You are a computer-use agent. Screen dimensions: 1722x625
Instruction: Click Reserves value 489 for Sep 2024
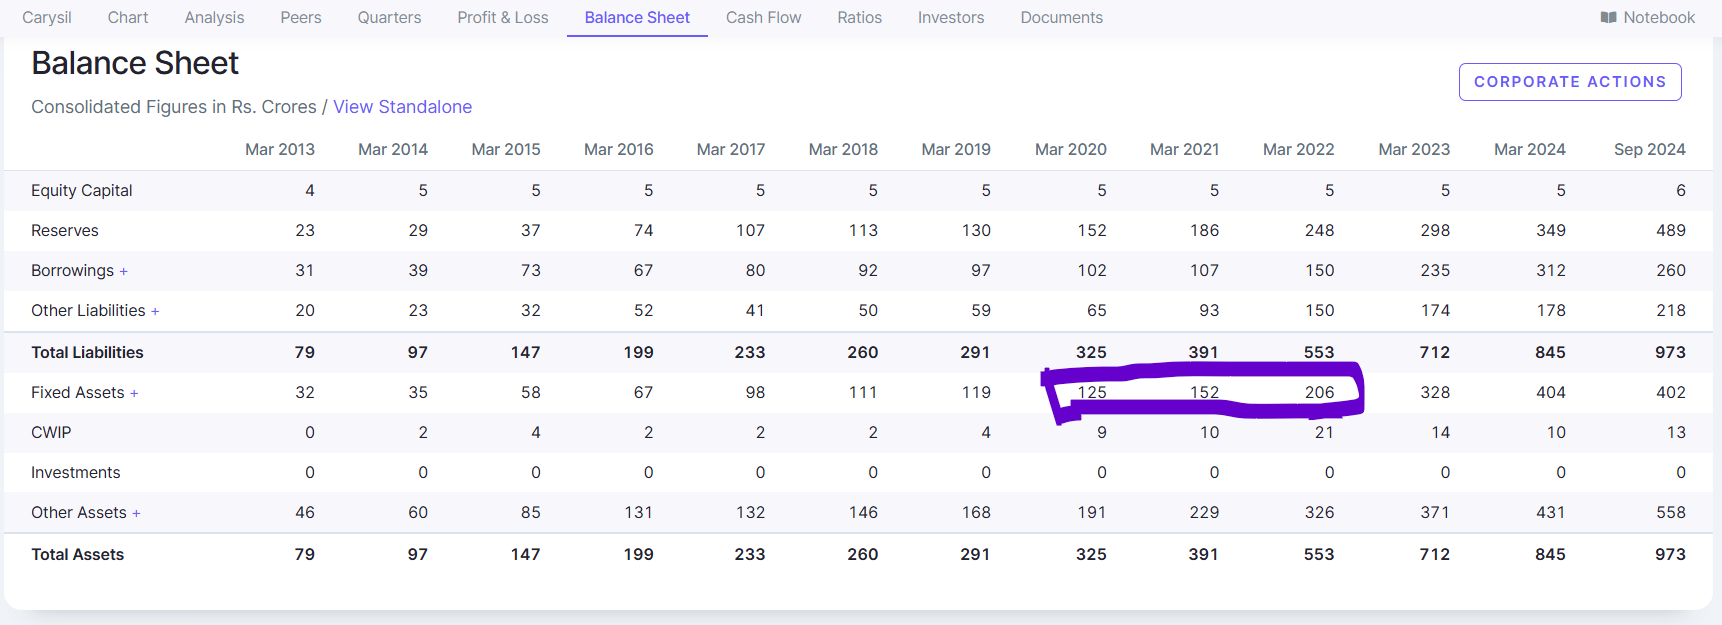(x=1671, y=231)
